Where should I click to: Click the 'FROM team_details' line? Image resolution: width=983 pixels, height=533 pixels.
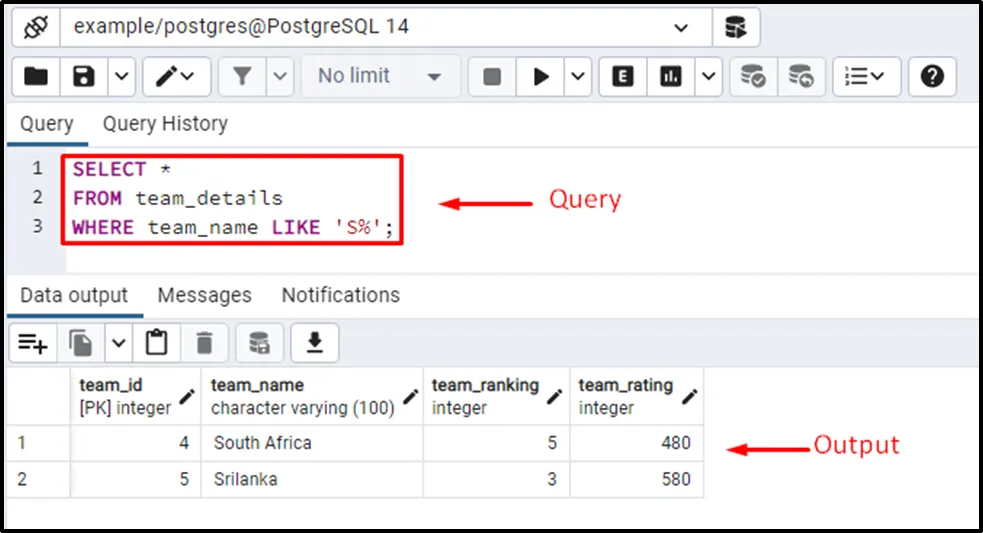[x=177, y=198]
